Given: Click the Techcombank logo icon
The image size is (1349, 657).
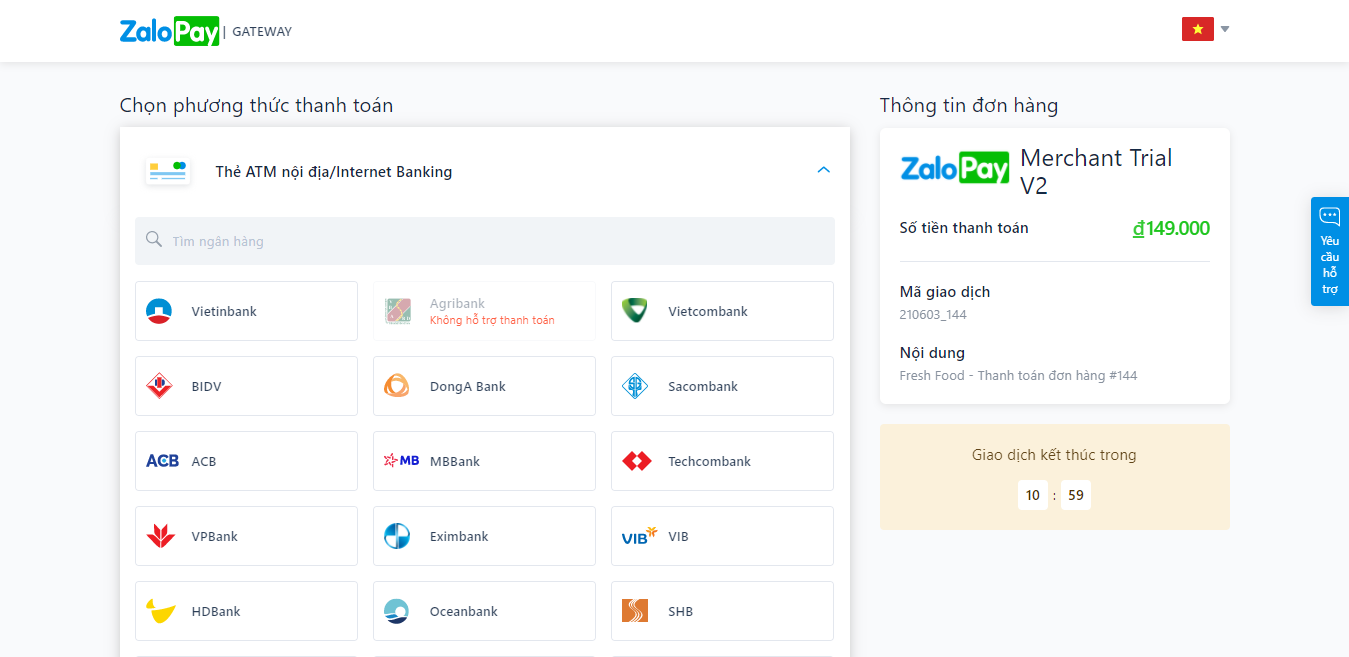Looking at the screenshot, I should (637, 461).
